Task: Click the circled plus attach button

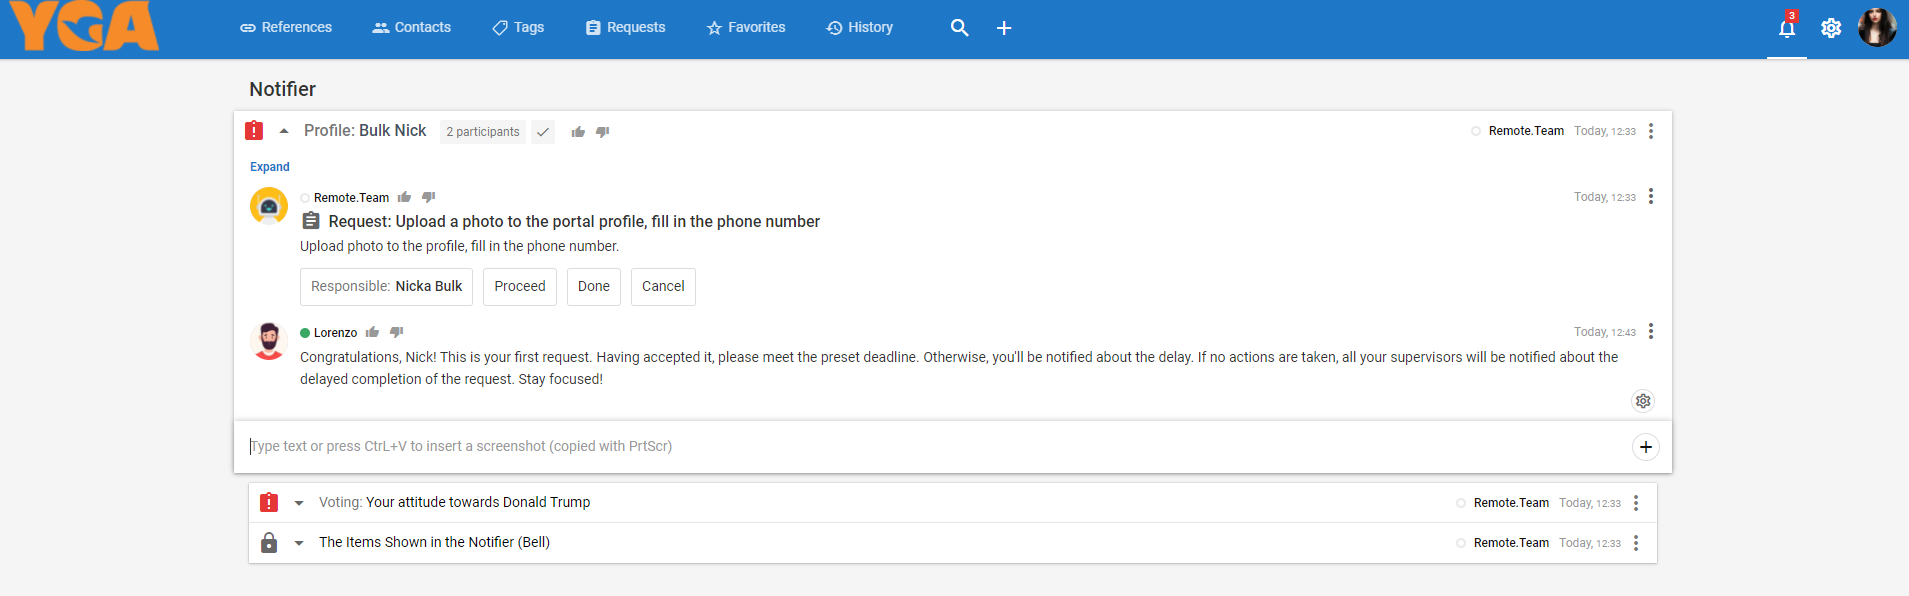Action: coord(1646,447)
